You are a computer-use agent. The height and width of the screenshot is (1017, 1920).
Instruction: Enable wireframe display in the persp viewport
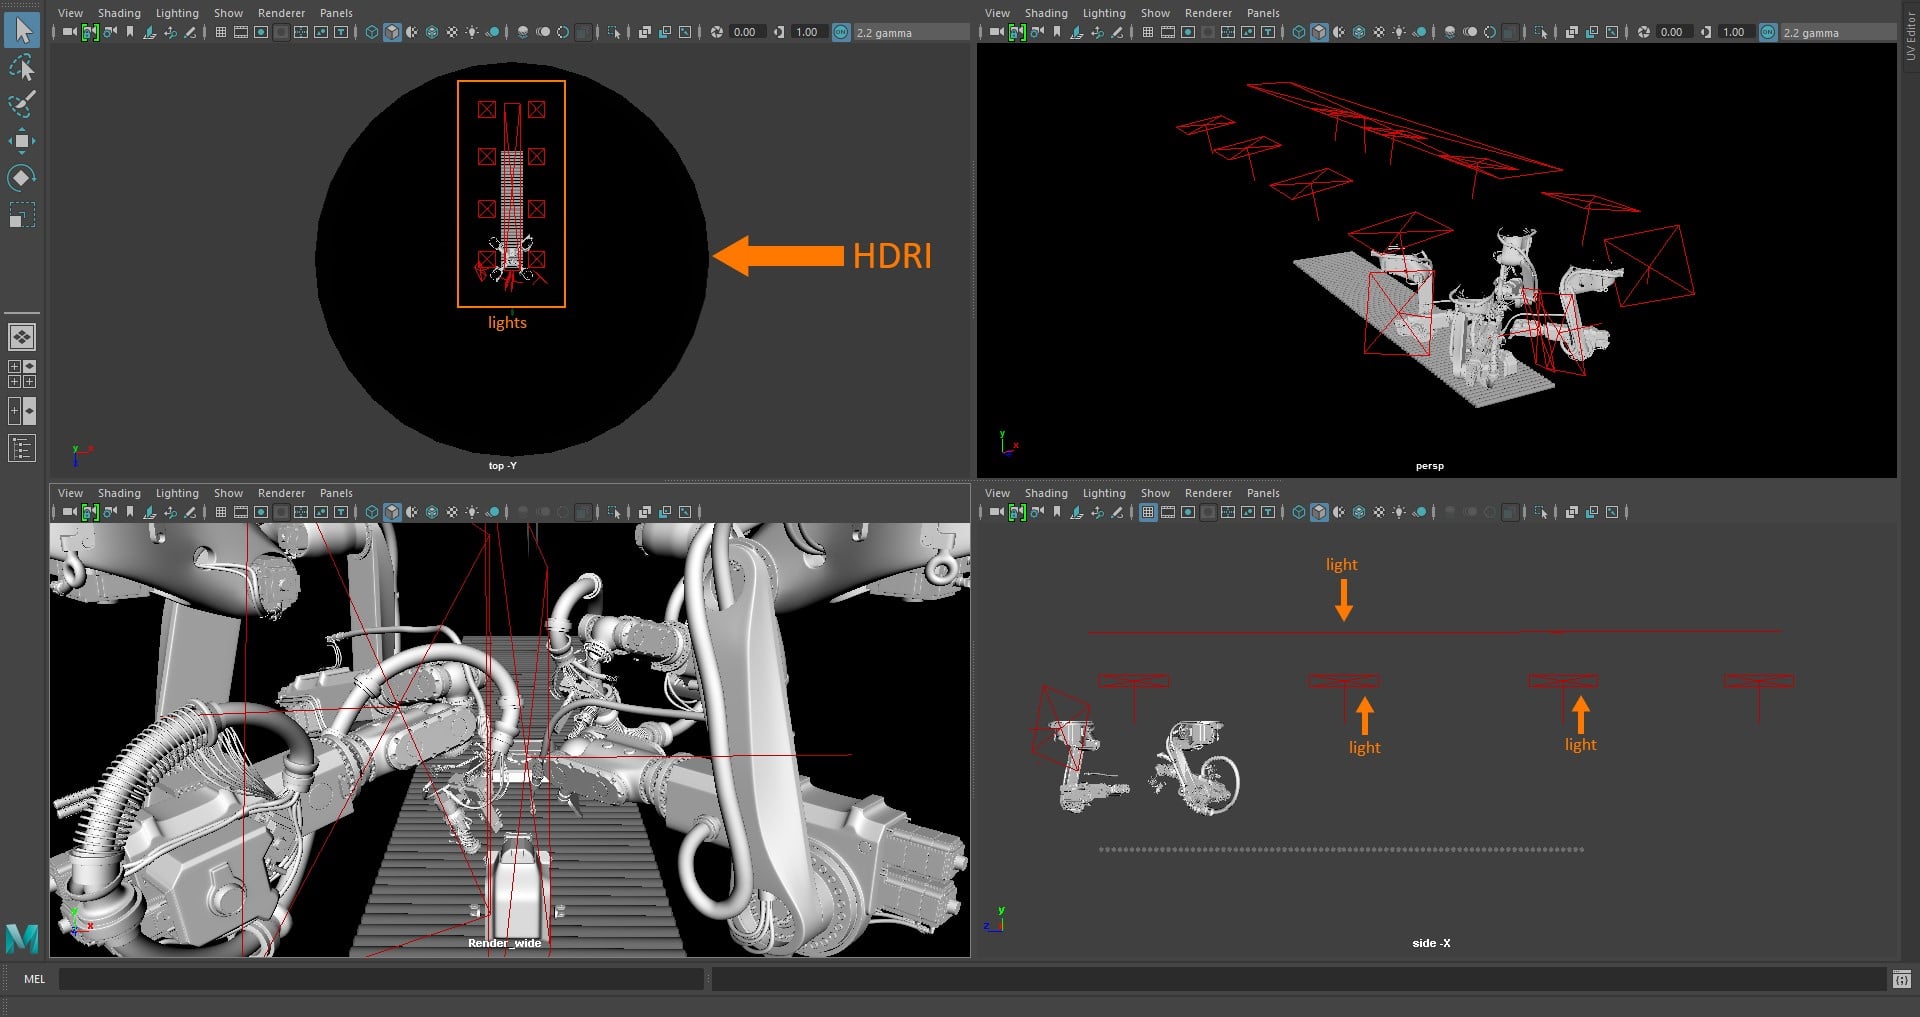click(1299, 31)
